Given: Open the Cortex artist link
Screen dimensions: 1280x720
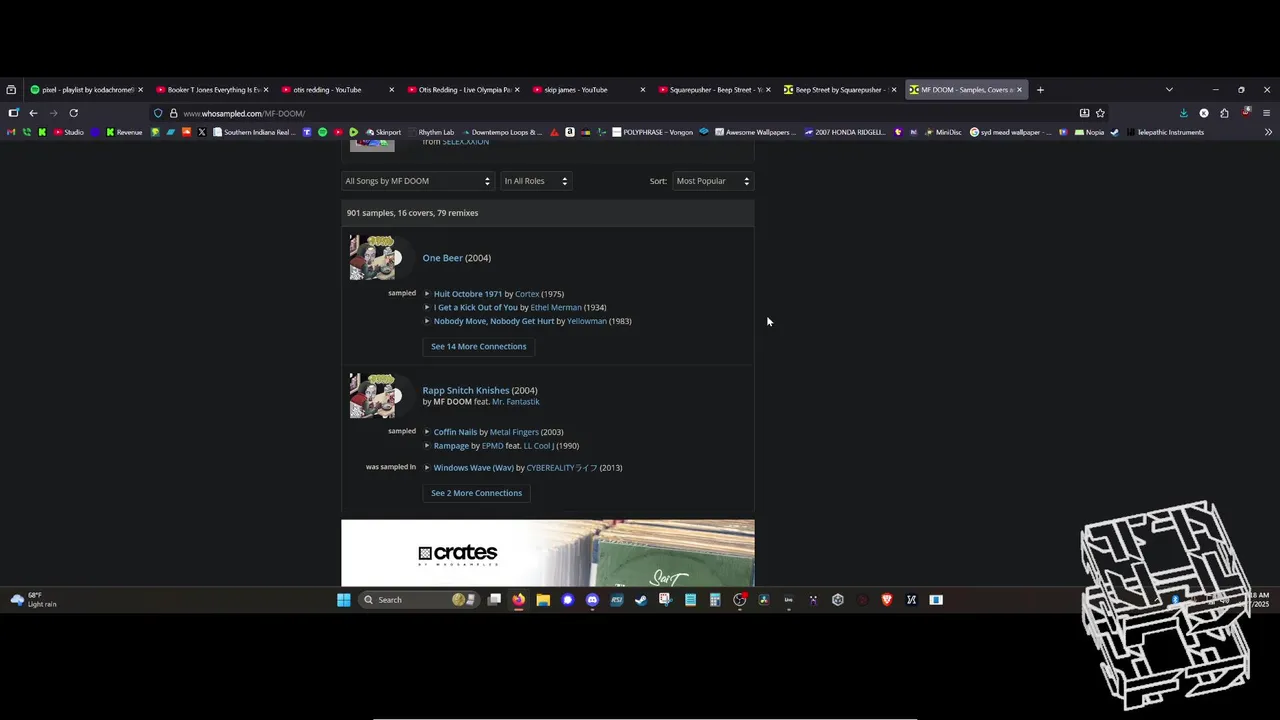Looking at the screenshot, I should click(527, 294).
